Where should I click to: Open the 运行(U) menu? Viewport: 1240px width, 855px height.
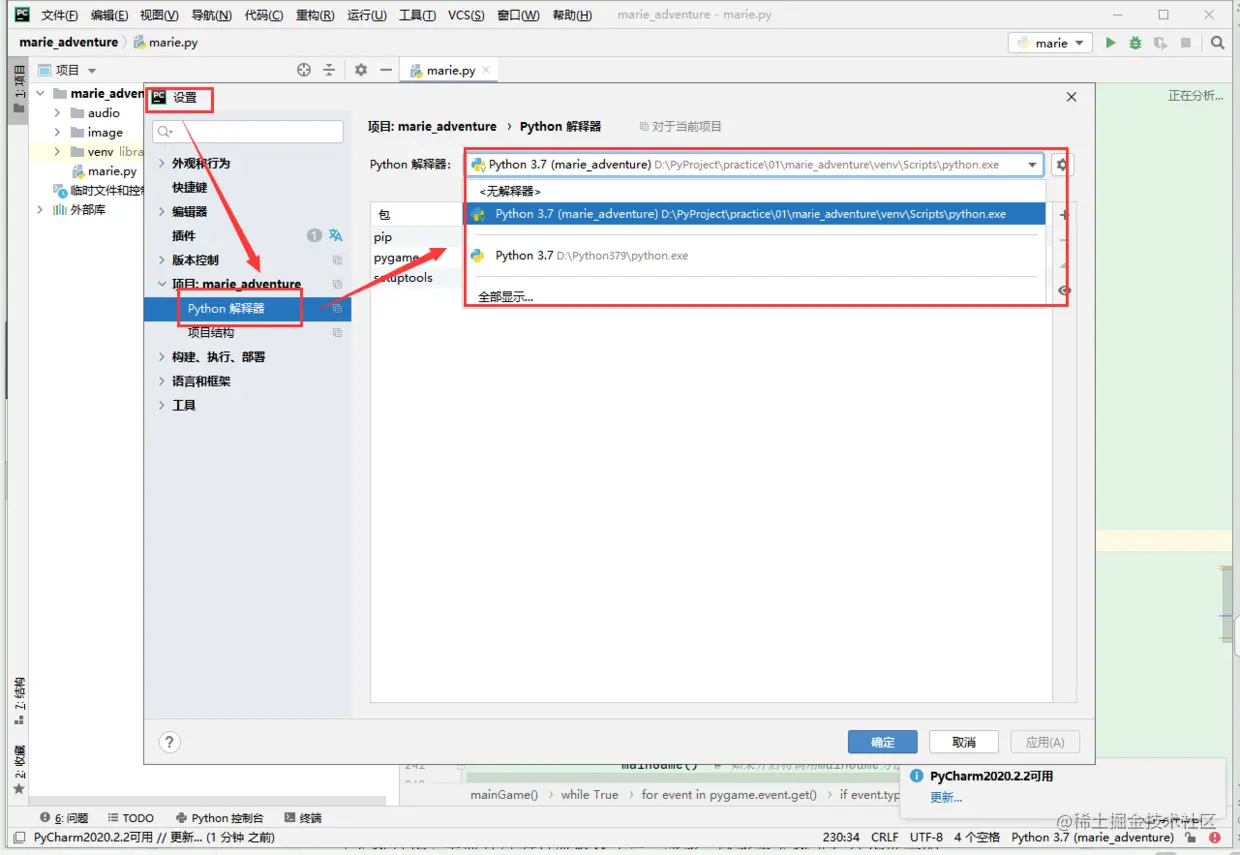(367, 15)
